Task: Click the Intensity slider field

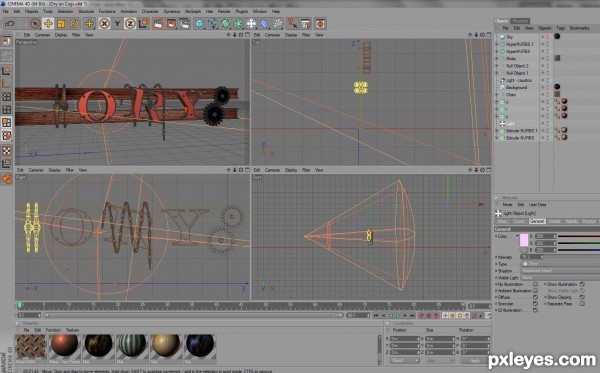Action: click(x=532, y=257)
